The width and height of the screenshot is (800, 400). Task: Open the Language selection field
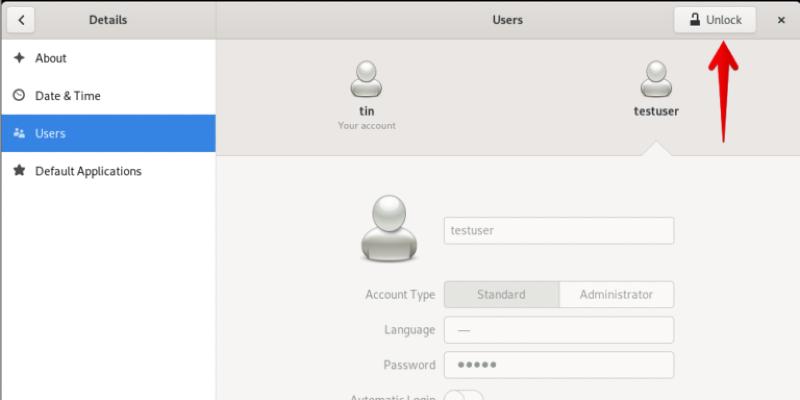(558, 330)
